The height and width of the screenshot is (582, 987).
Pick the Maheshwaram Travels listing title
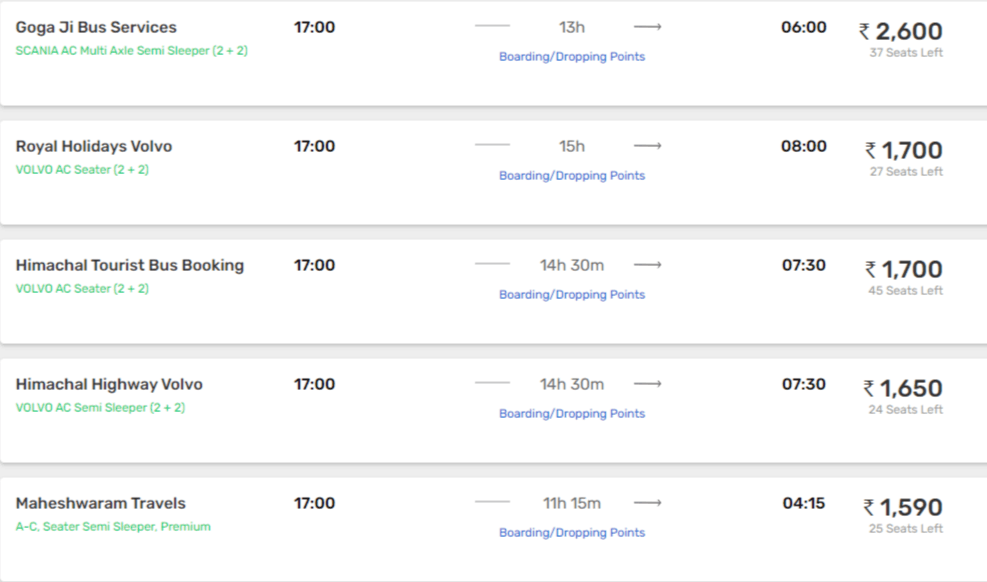pyautogui.click(x=101, y=503)
